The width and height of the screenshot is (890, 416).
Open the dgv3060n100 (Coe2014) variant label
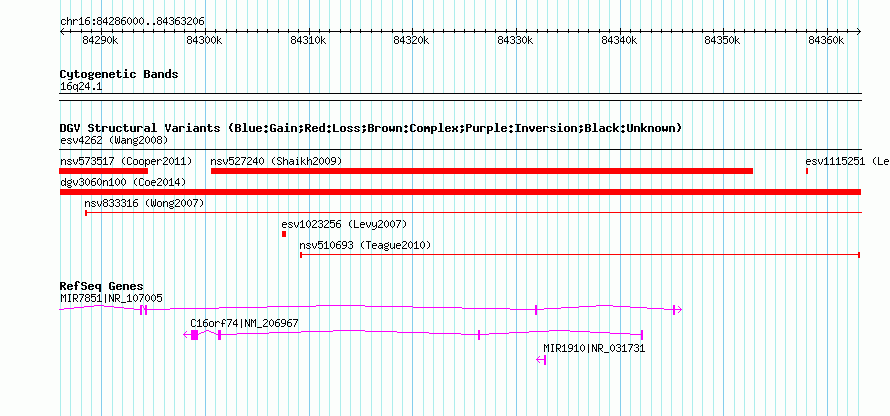pyautogui.click(x=123, y=182)
